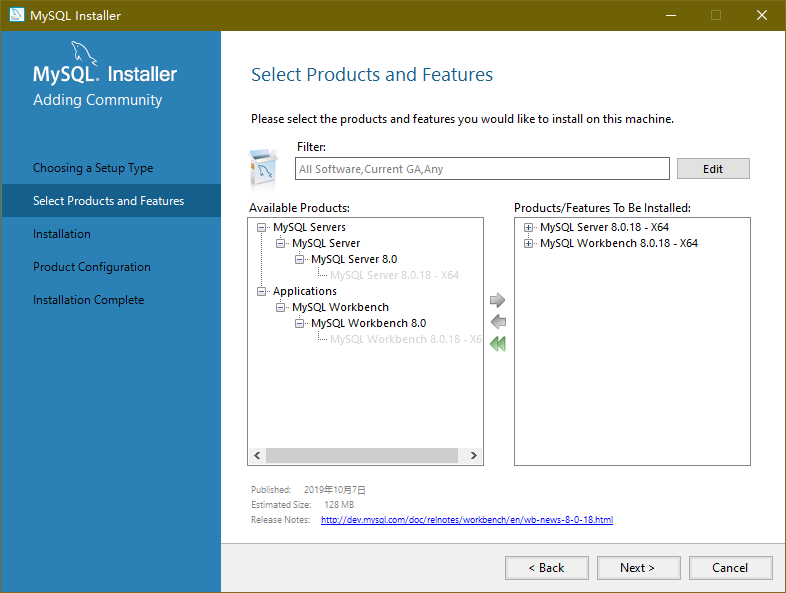
Task: Click the remove-product left arrow icon
Action: coord(497,322)
